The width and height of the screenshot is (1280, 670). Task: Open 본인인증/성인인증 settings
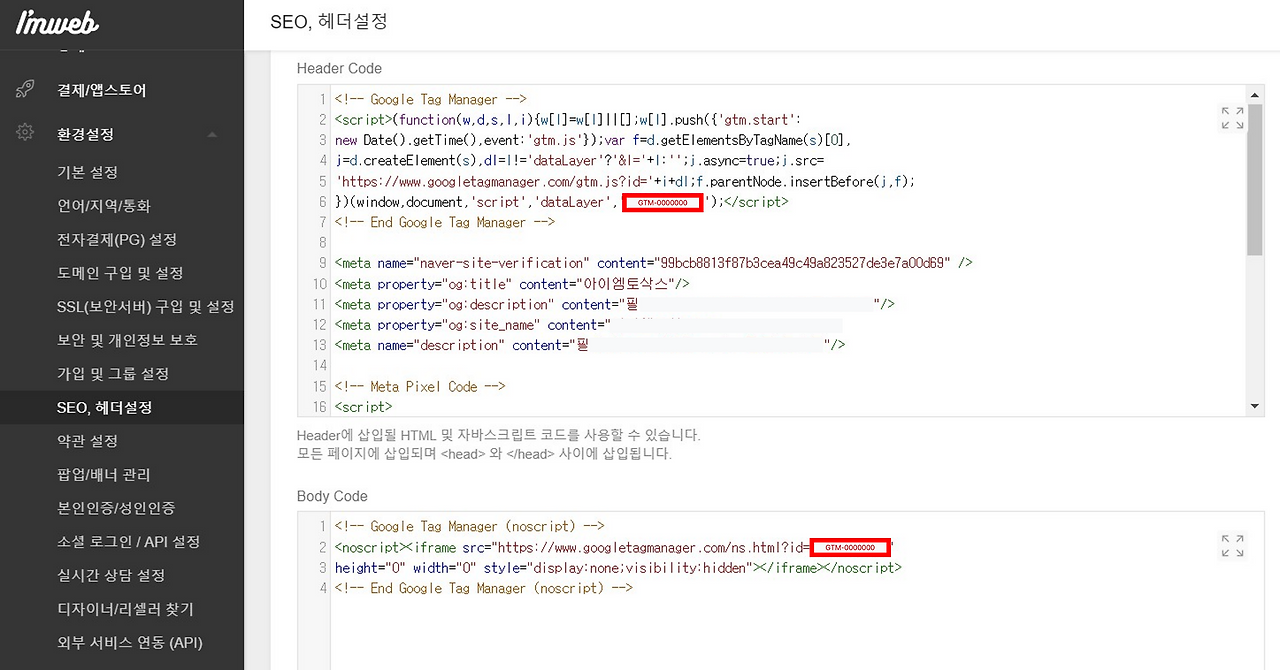116,508
